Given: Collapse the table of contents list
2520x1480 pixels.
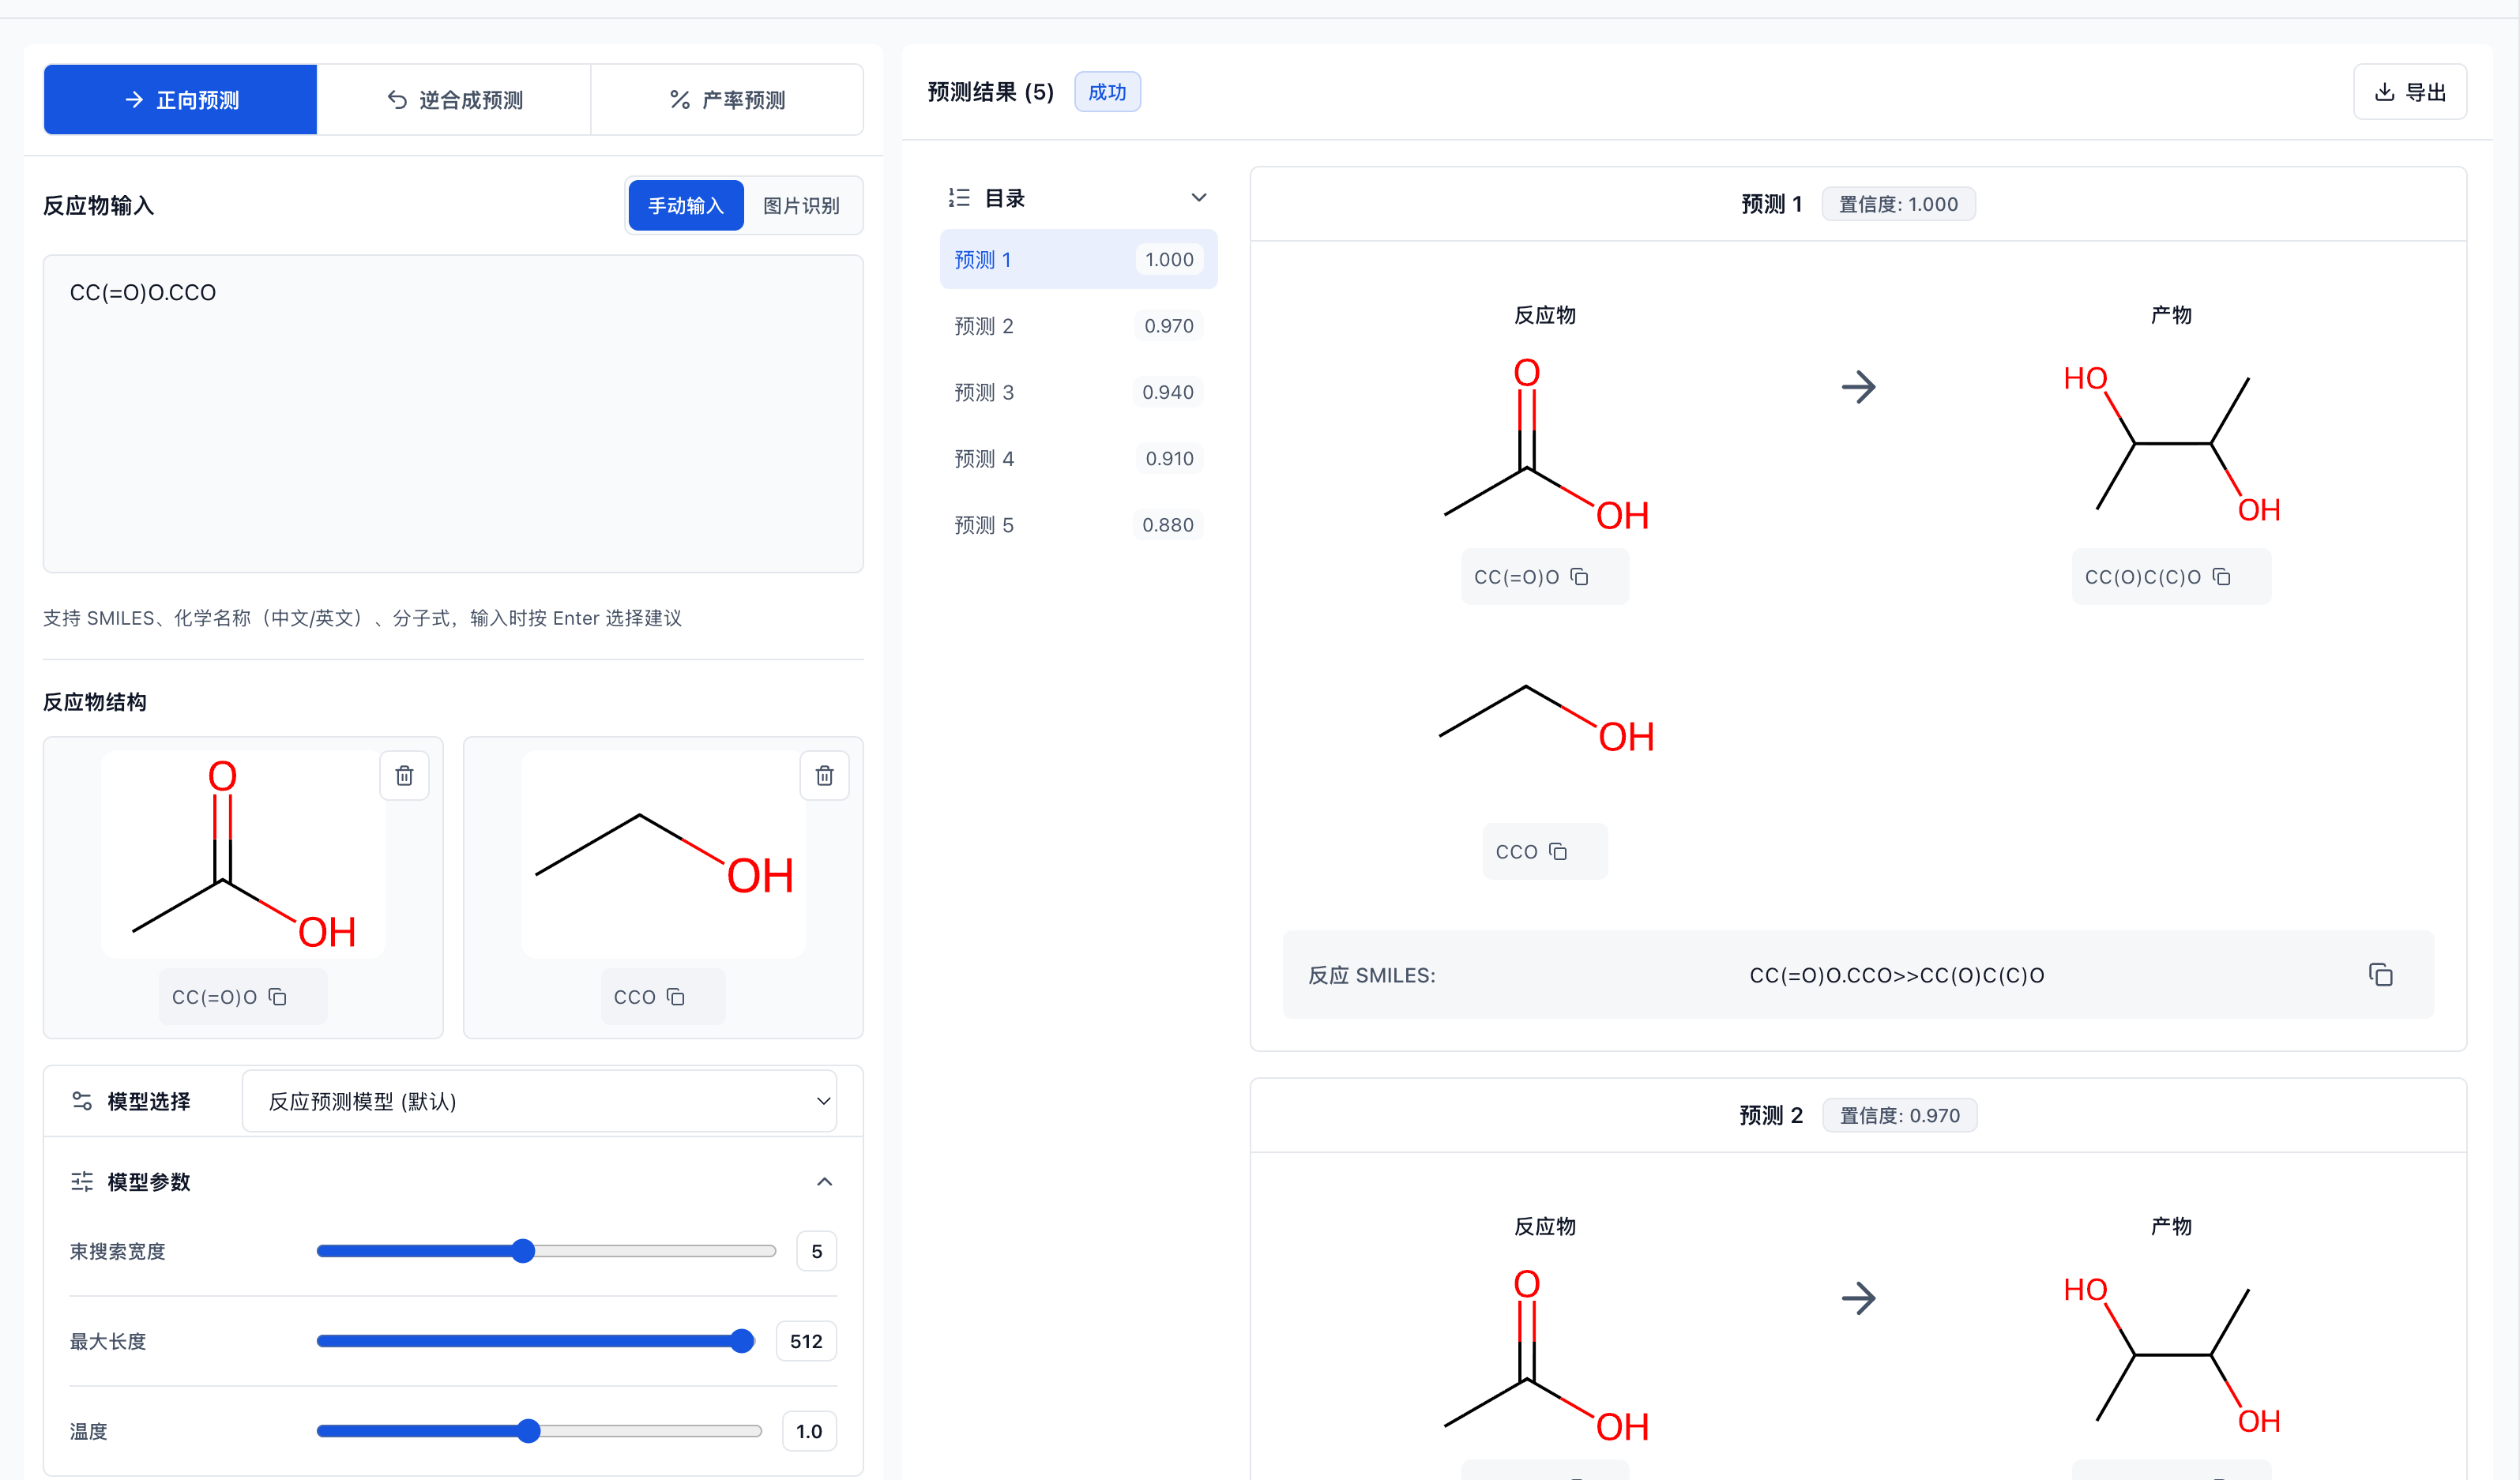Looking at the screenshot, I should (x=1198, y=198).
